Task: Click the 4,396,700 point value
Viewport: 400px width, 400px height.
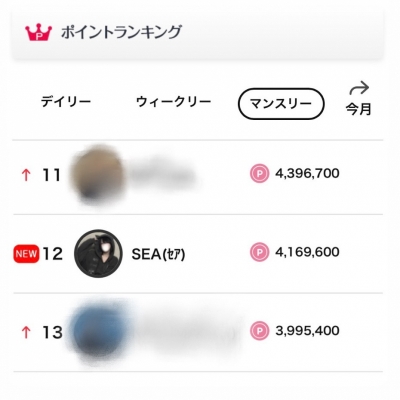Action: pos(307,173)
